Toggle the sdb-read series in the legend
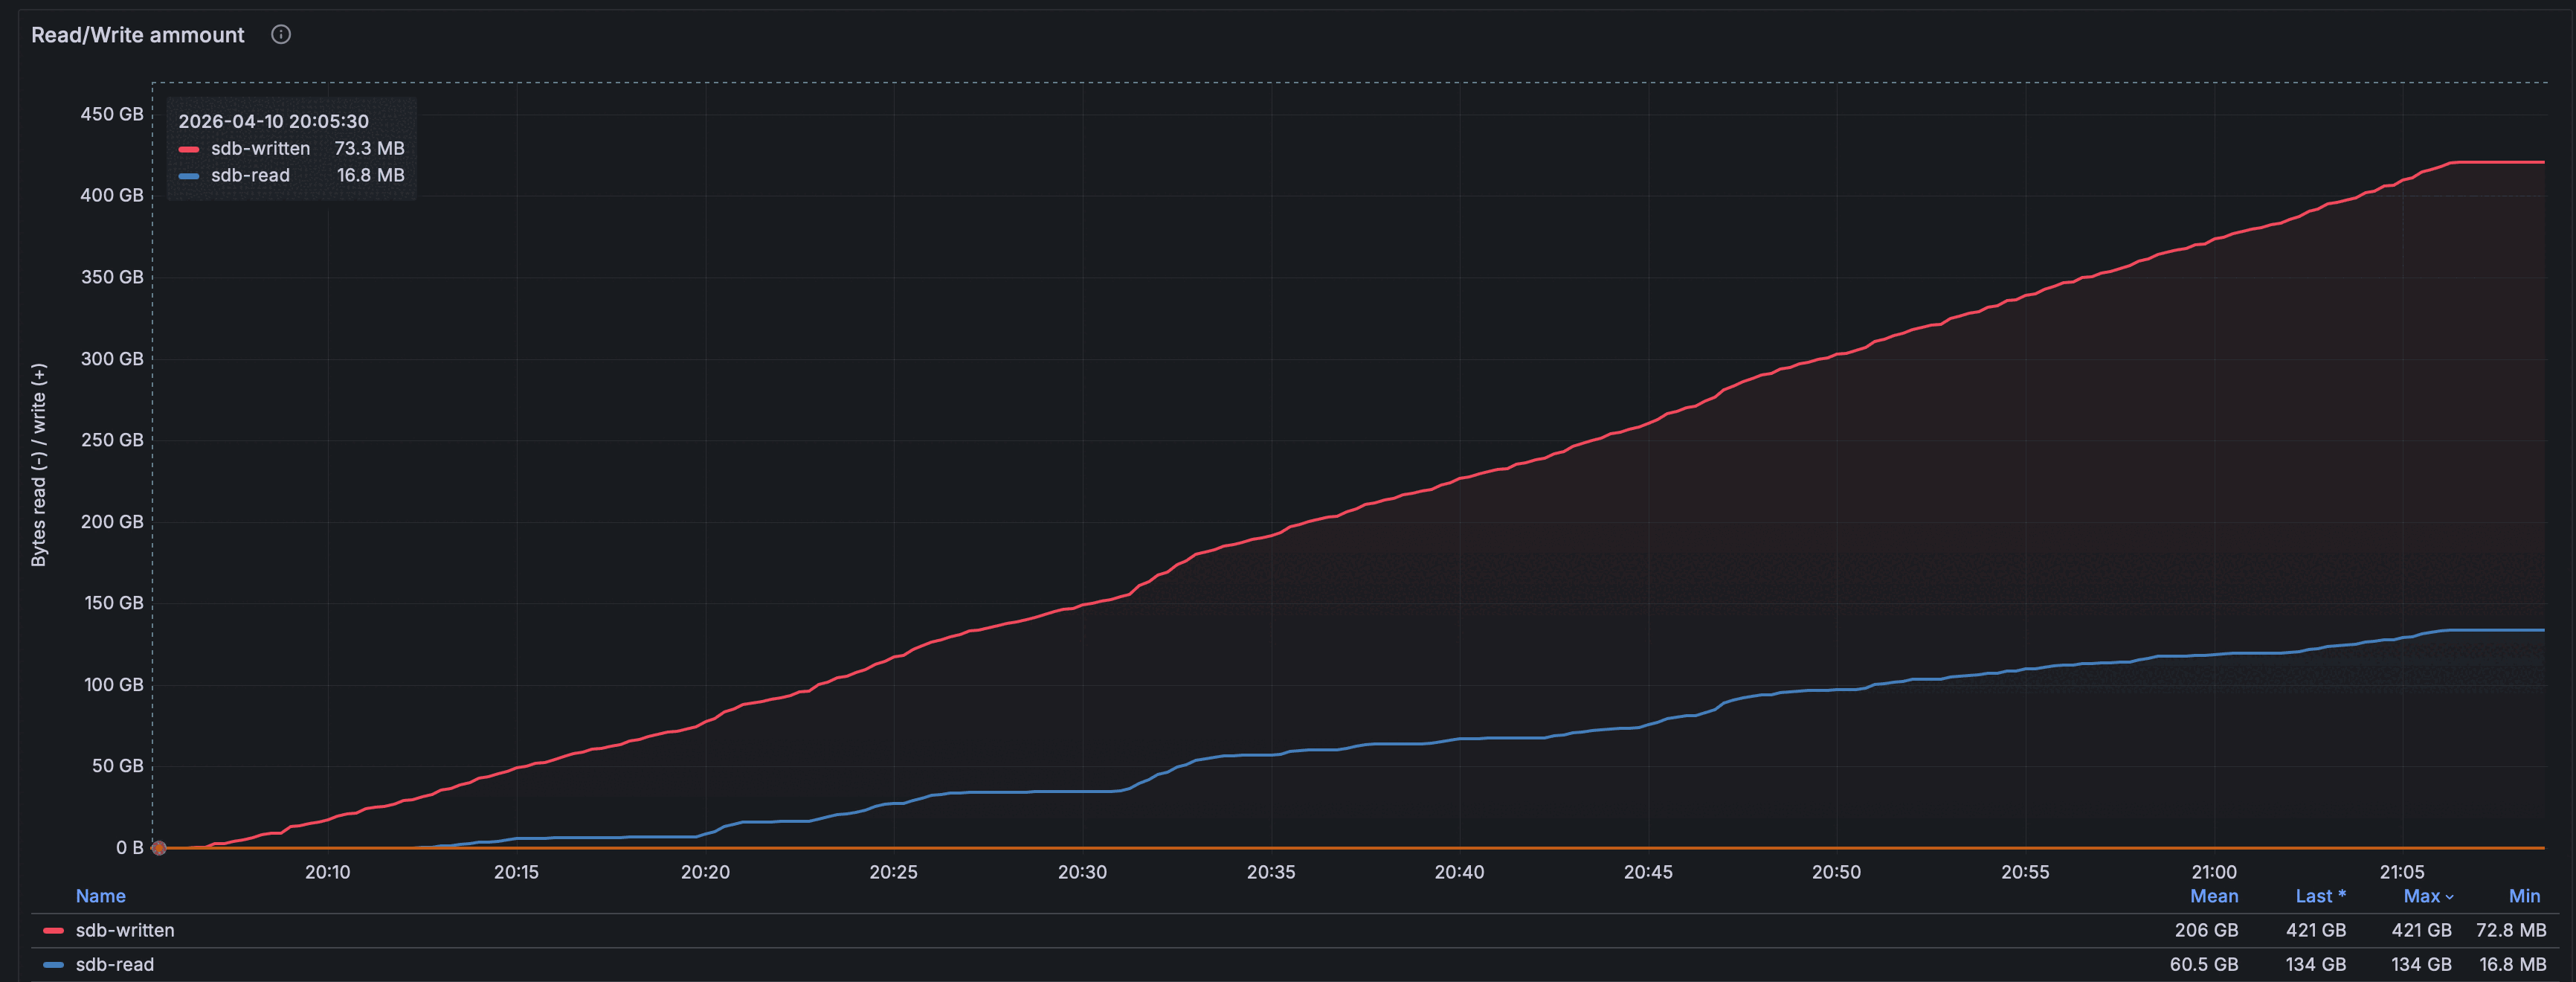This screenshot has width=2576, height=982. tap(115, 964)
